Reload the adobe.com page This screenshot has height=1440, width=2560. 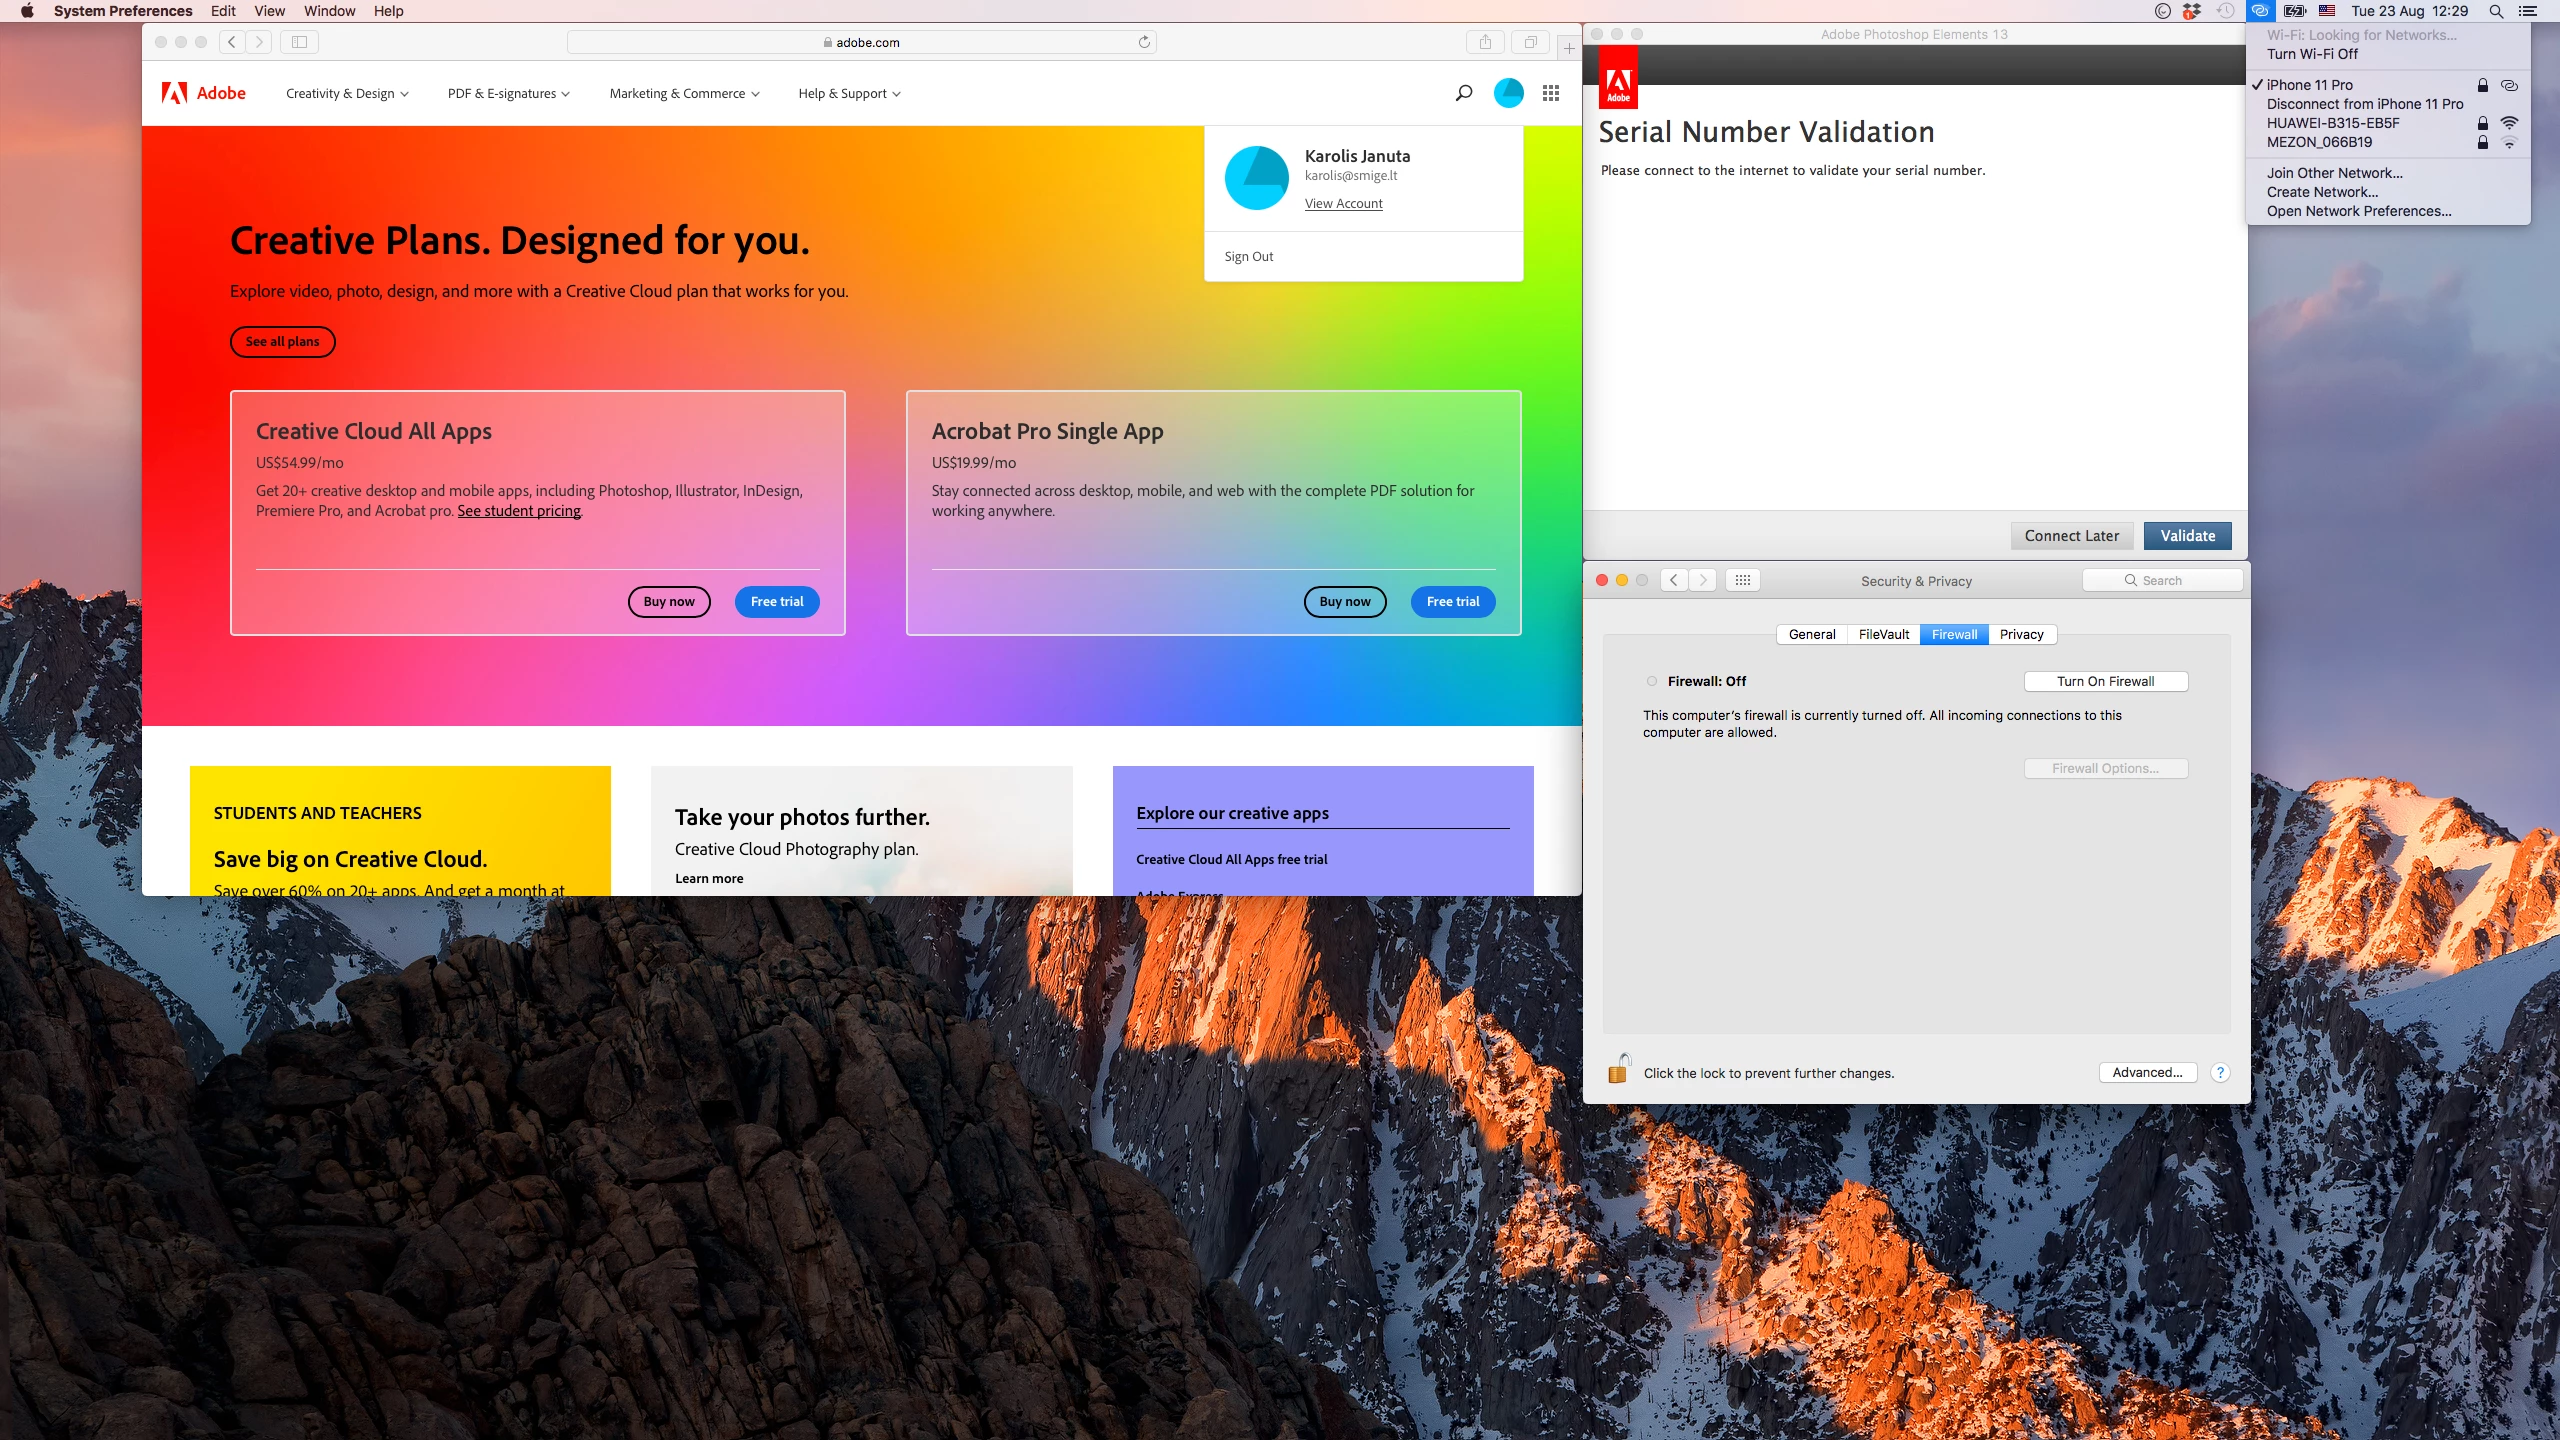pos(1144,42)
